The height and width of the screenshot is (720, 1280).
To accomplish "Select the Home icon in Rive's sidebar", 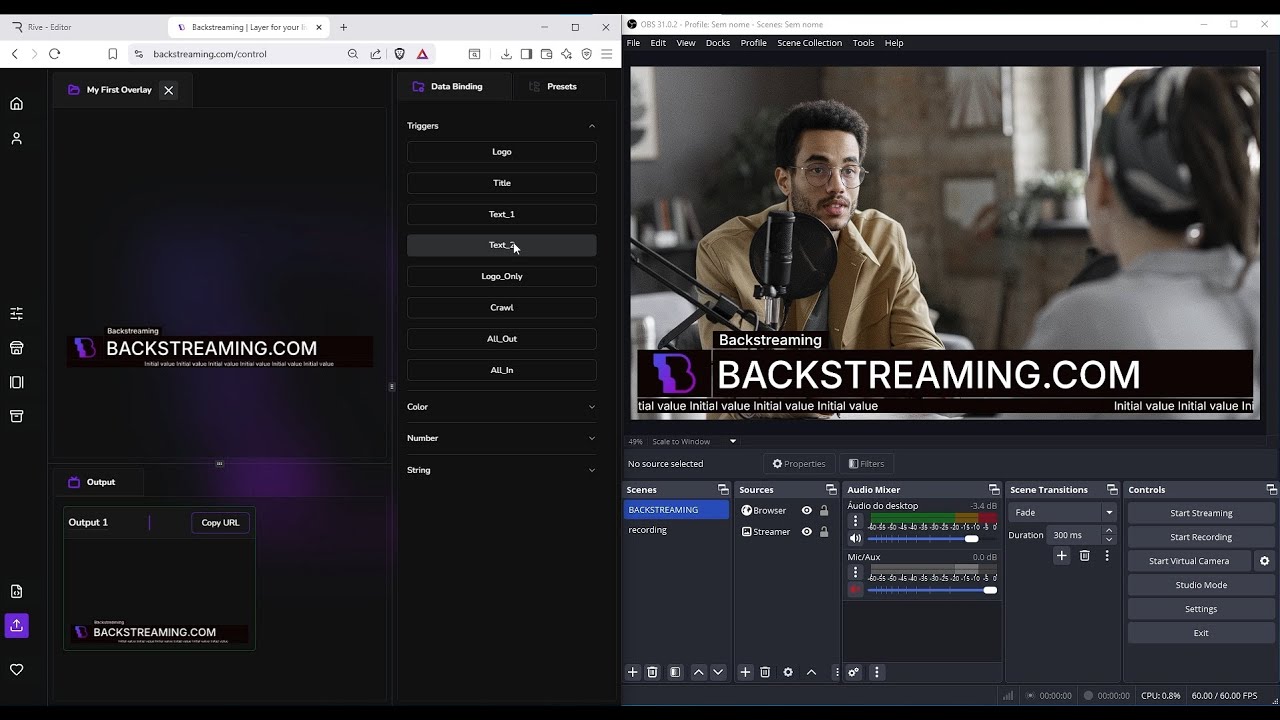I will tap(16, 102).
